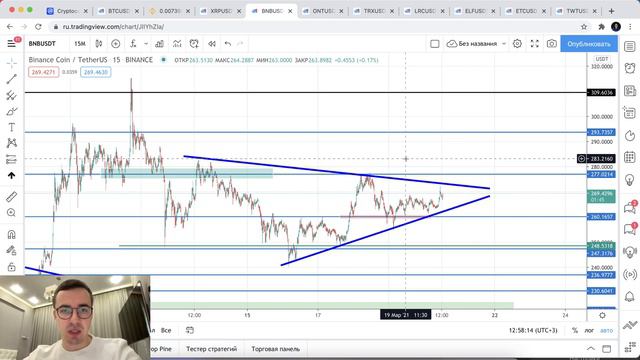Open USDT currency selector on price scale
Image resolution: width=640 pixels, height=360 pixels.
602,59
